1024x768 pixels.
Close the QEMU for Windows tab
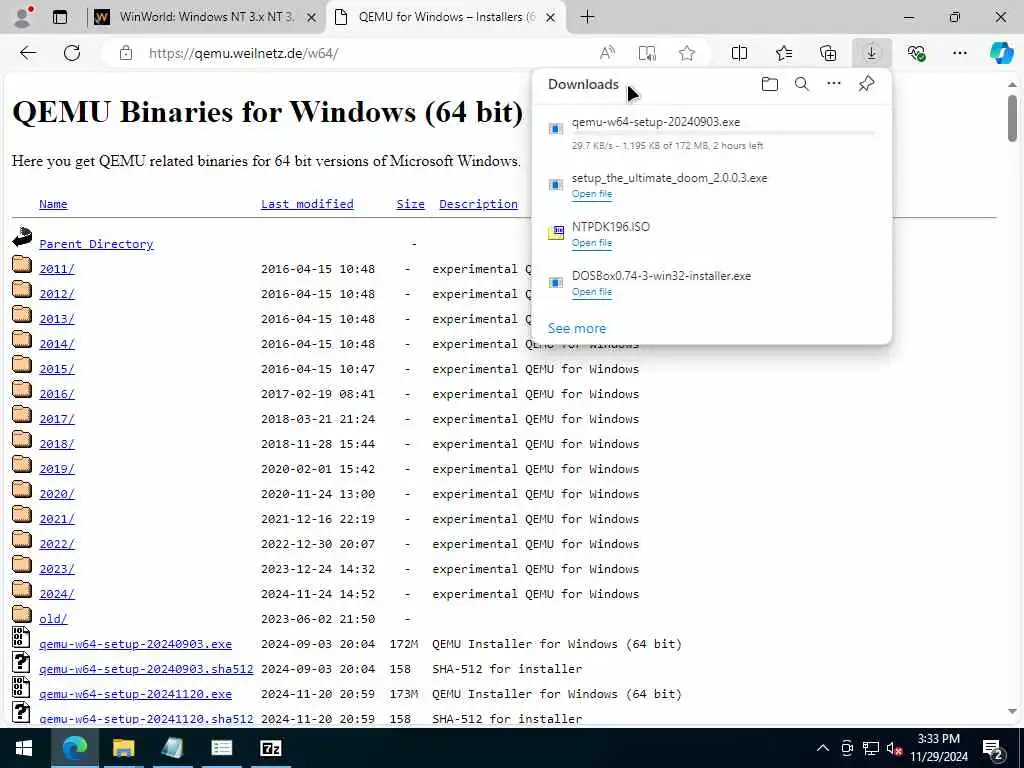(551, 18)
